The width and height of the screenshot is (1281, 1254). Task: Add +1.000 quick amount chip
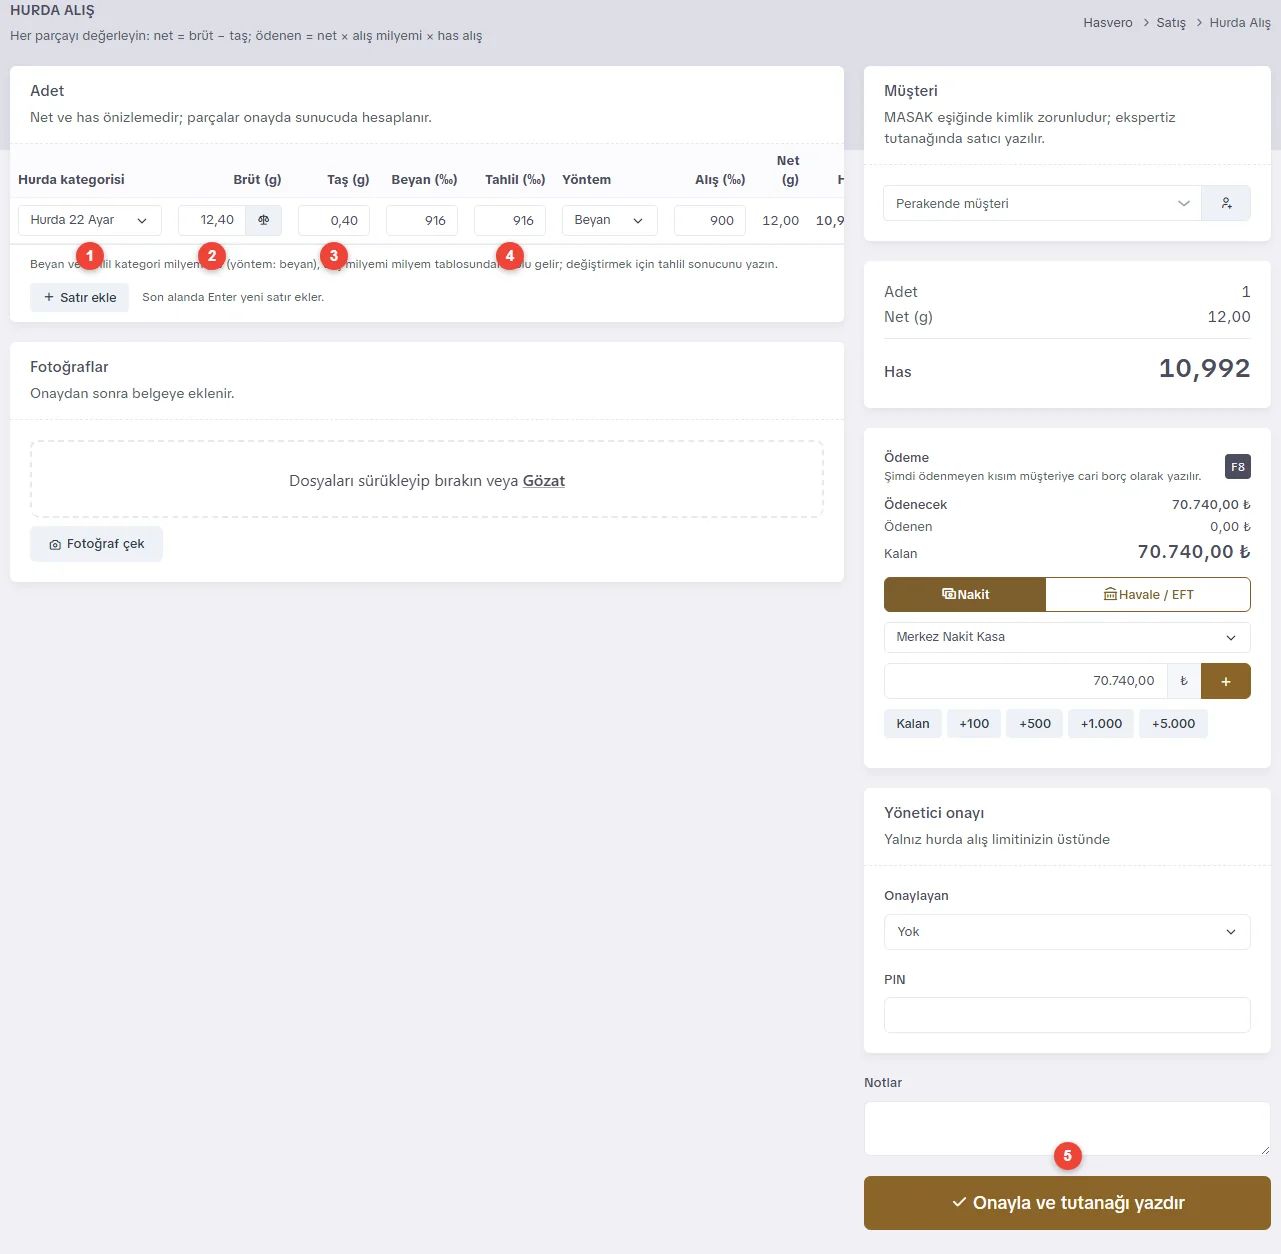(x=1101, y=724)
